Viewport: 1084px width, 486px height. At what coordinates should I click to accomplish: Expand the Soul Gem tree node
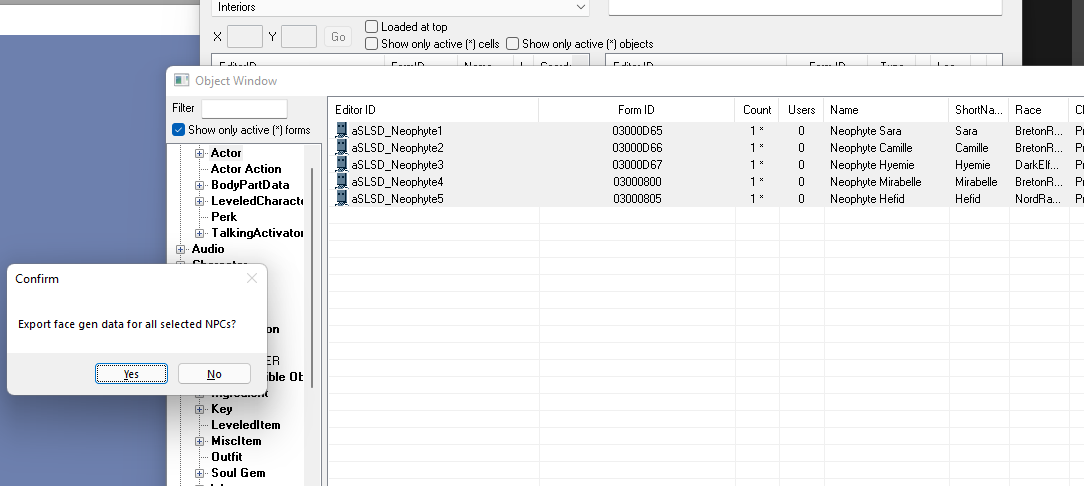199,474
